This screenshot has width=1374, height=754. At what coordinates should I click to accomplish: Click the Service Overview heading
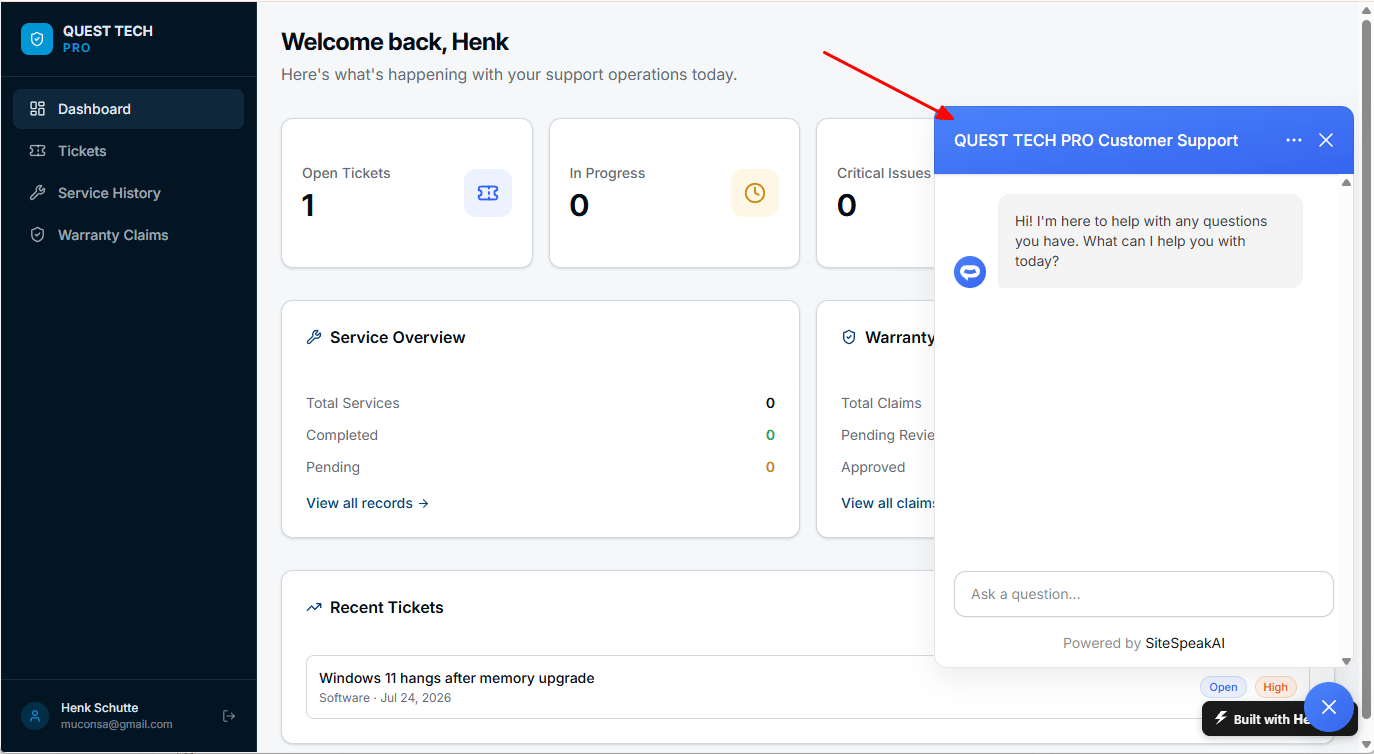tap(397, 337)
